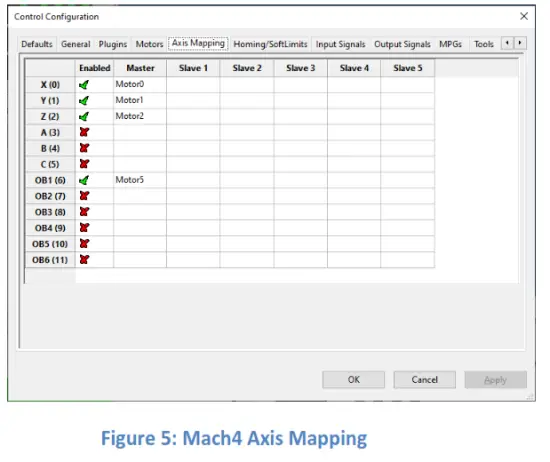Enable the C (5) axis red cross

tap(84, 164)
